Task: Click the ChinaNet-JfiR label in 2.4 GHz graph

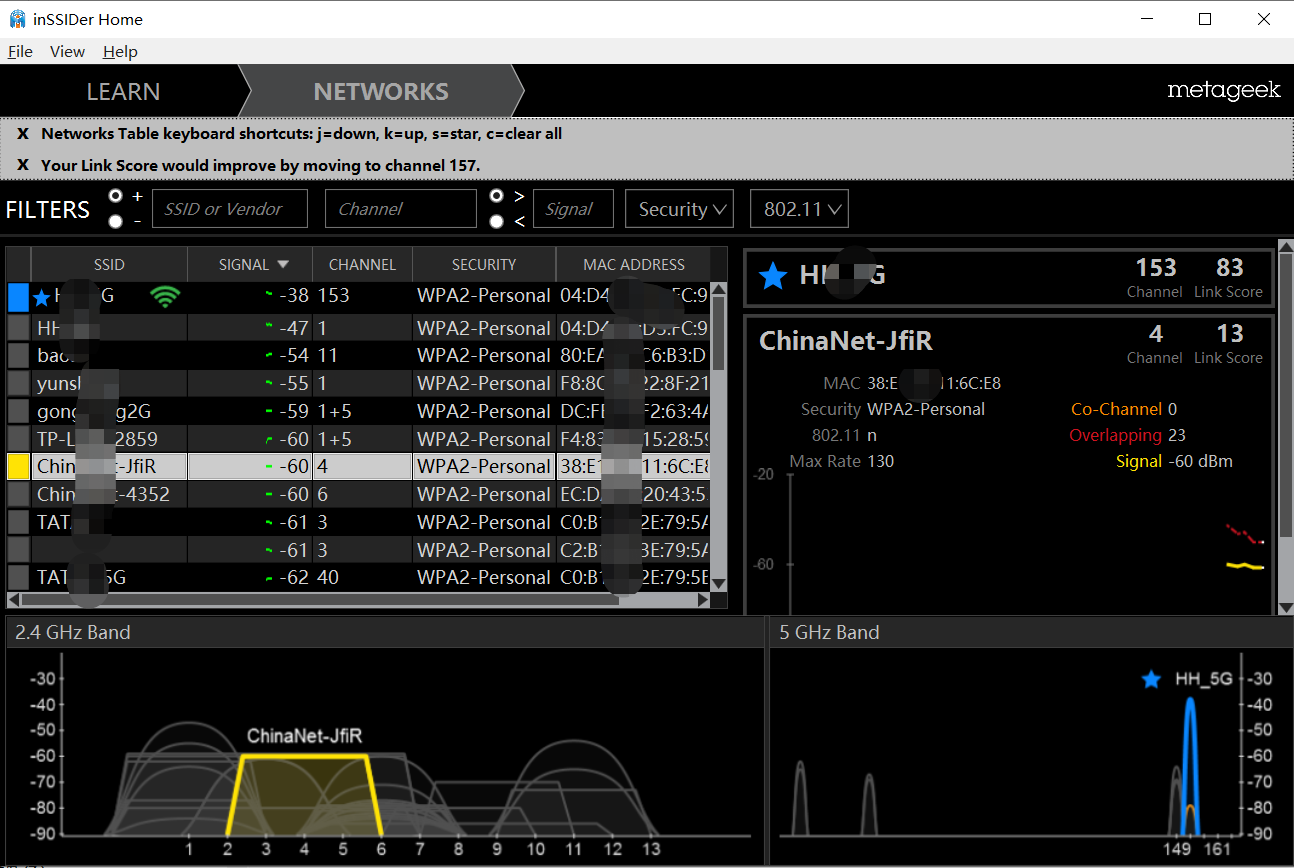Action: [304, 736]
